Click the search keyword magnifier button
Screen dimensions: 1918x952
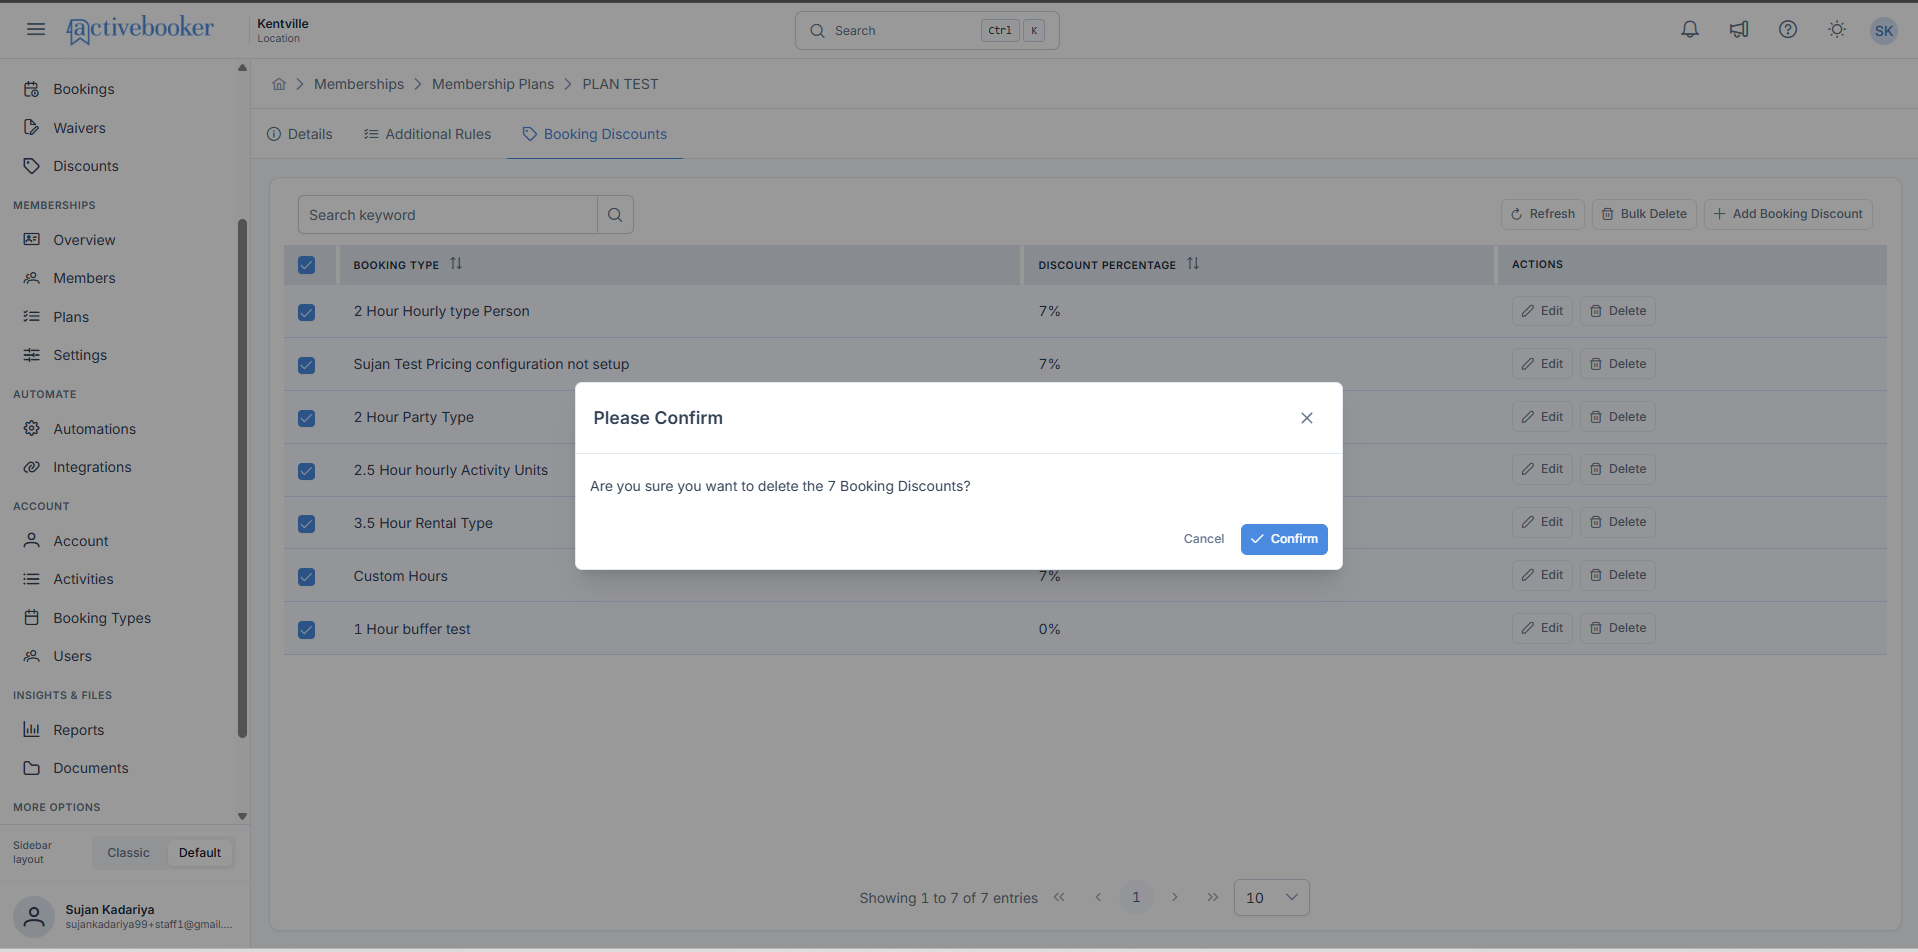[615, 215]
